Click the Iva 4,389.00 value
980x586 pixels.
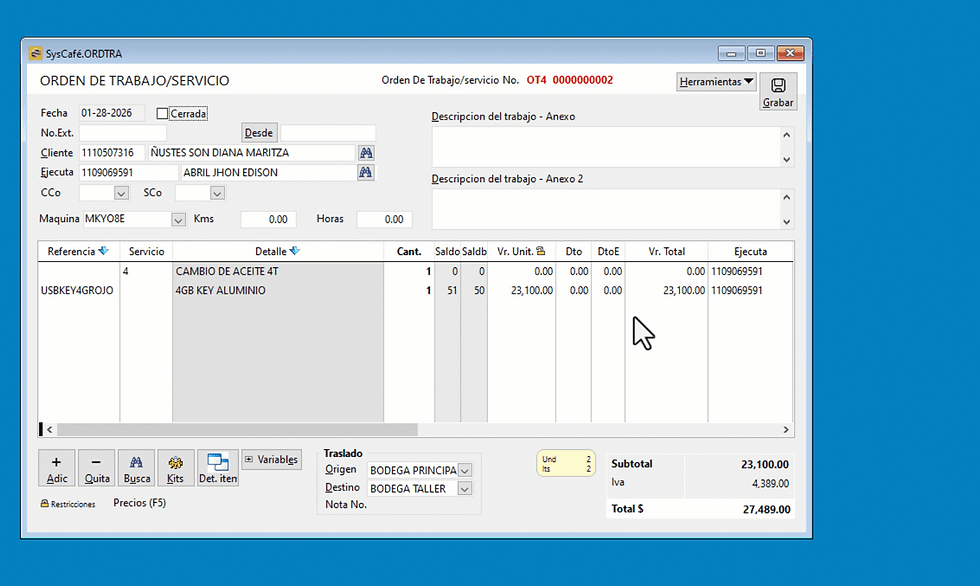tap(770, 484)
